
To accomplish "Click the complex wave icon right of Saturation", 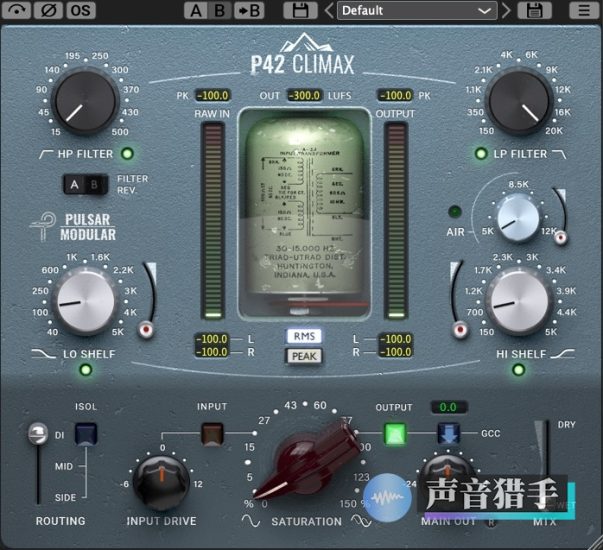I will 361,521.
